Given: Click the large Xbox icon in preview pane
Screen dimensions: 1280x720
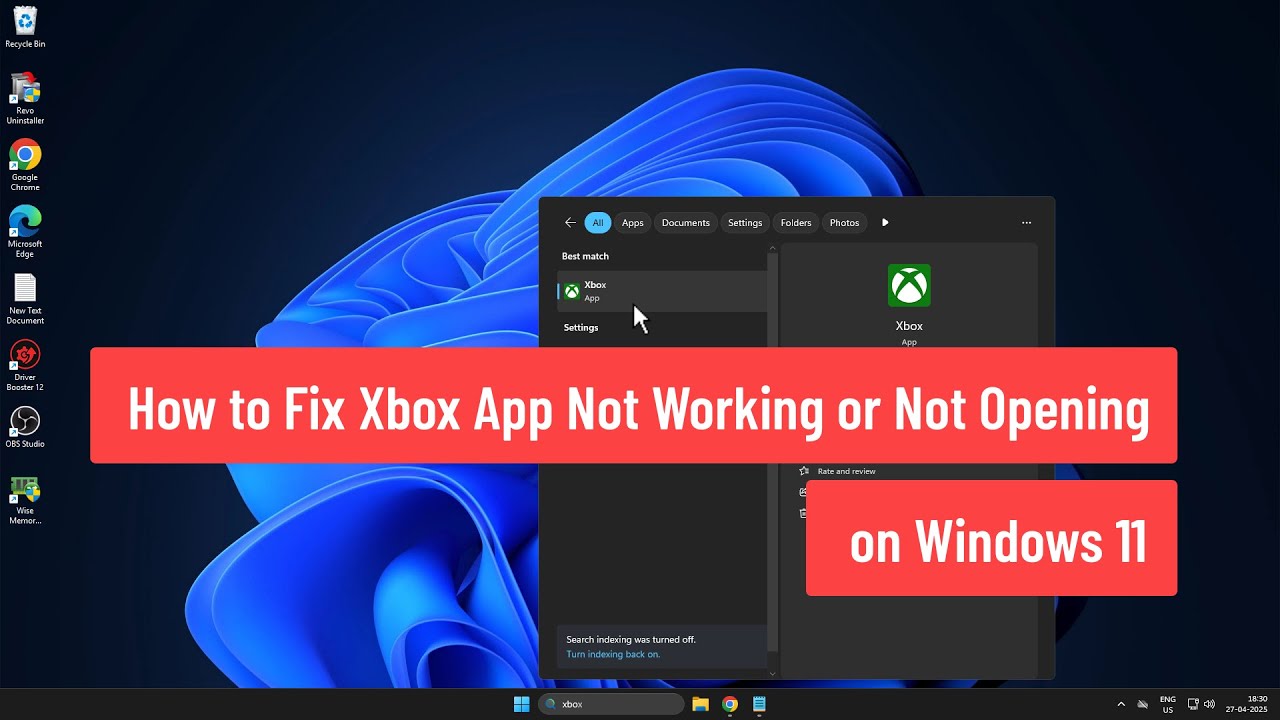Looking at the screenshot, I should tap(909, 286).
